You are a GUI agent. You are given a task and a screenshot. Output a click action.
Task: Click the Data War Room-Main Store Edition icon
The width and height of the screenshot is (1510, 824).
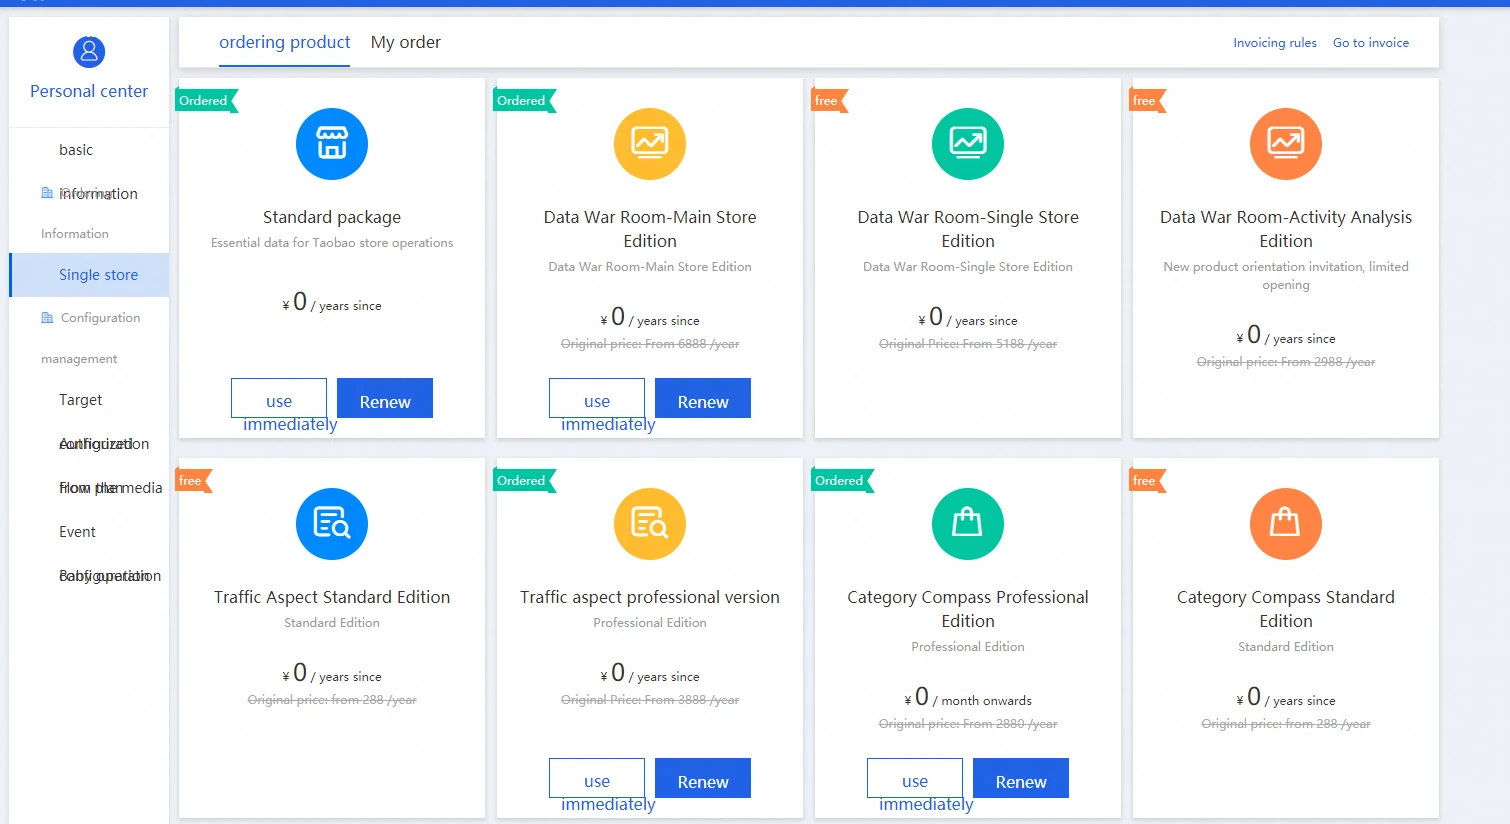650,144
